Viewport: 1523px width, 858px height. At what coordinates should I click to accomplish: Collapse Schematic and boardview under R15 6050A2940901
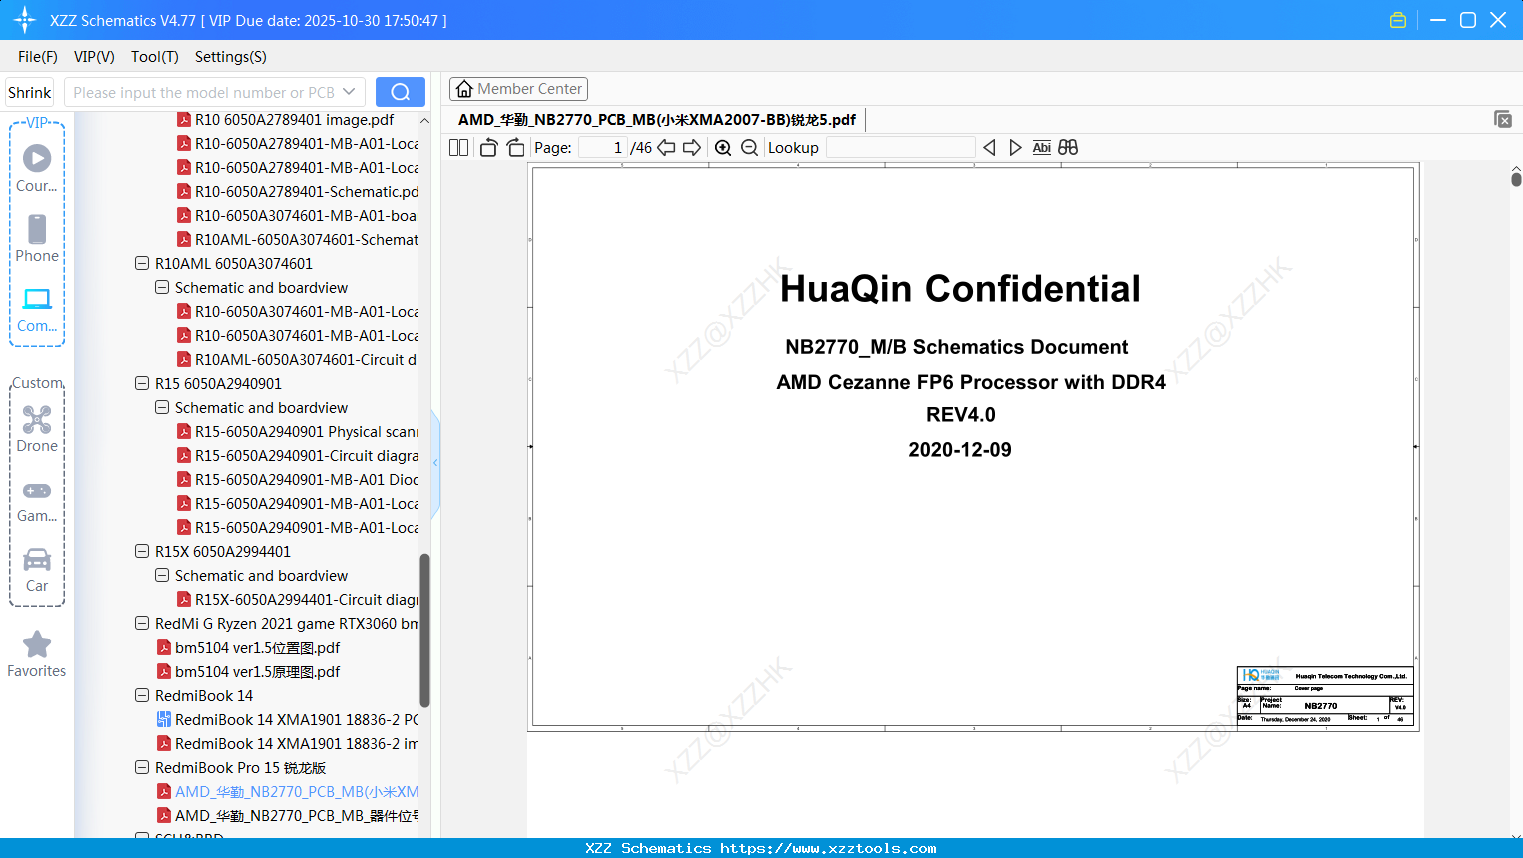(162, 408)
